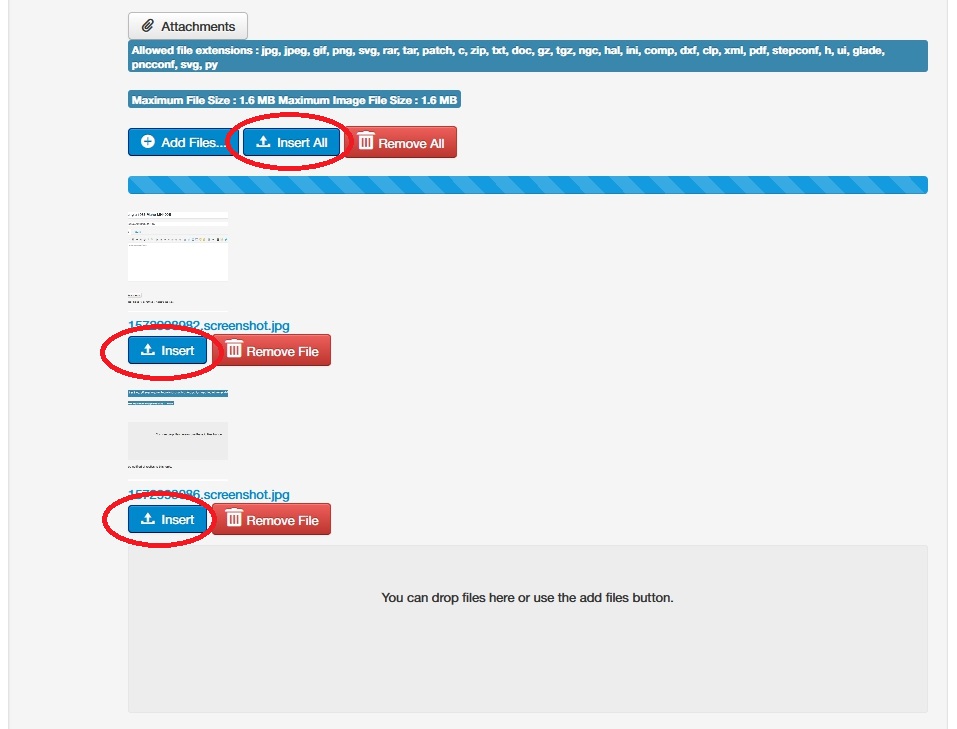Image resolution: width=957 pixels, height=729 pixels.
Task: Insert the file ending 982.screenshot.jpg
Action: 167,350
